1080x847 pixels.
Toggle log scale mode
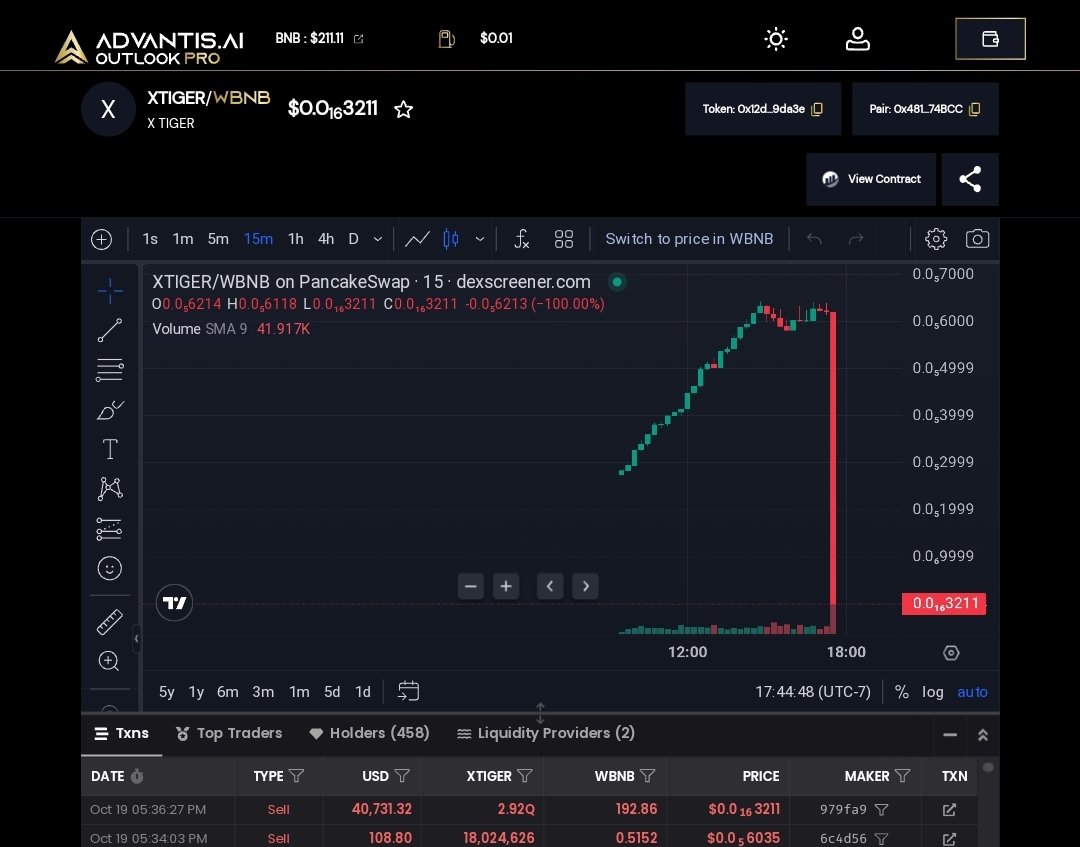933,692
